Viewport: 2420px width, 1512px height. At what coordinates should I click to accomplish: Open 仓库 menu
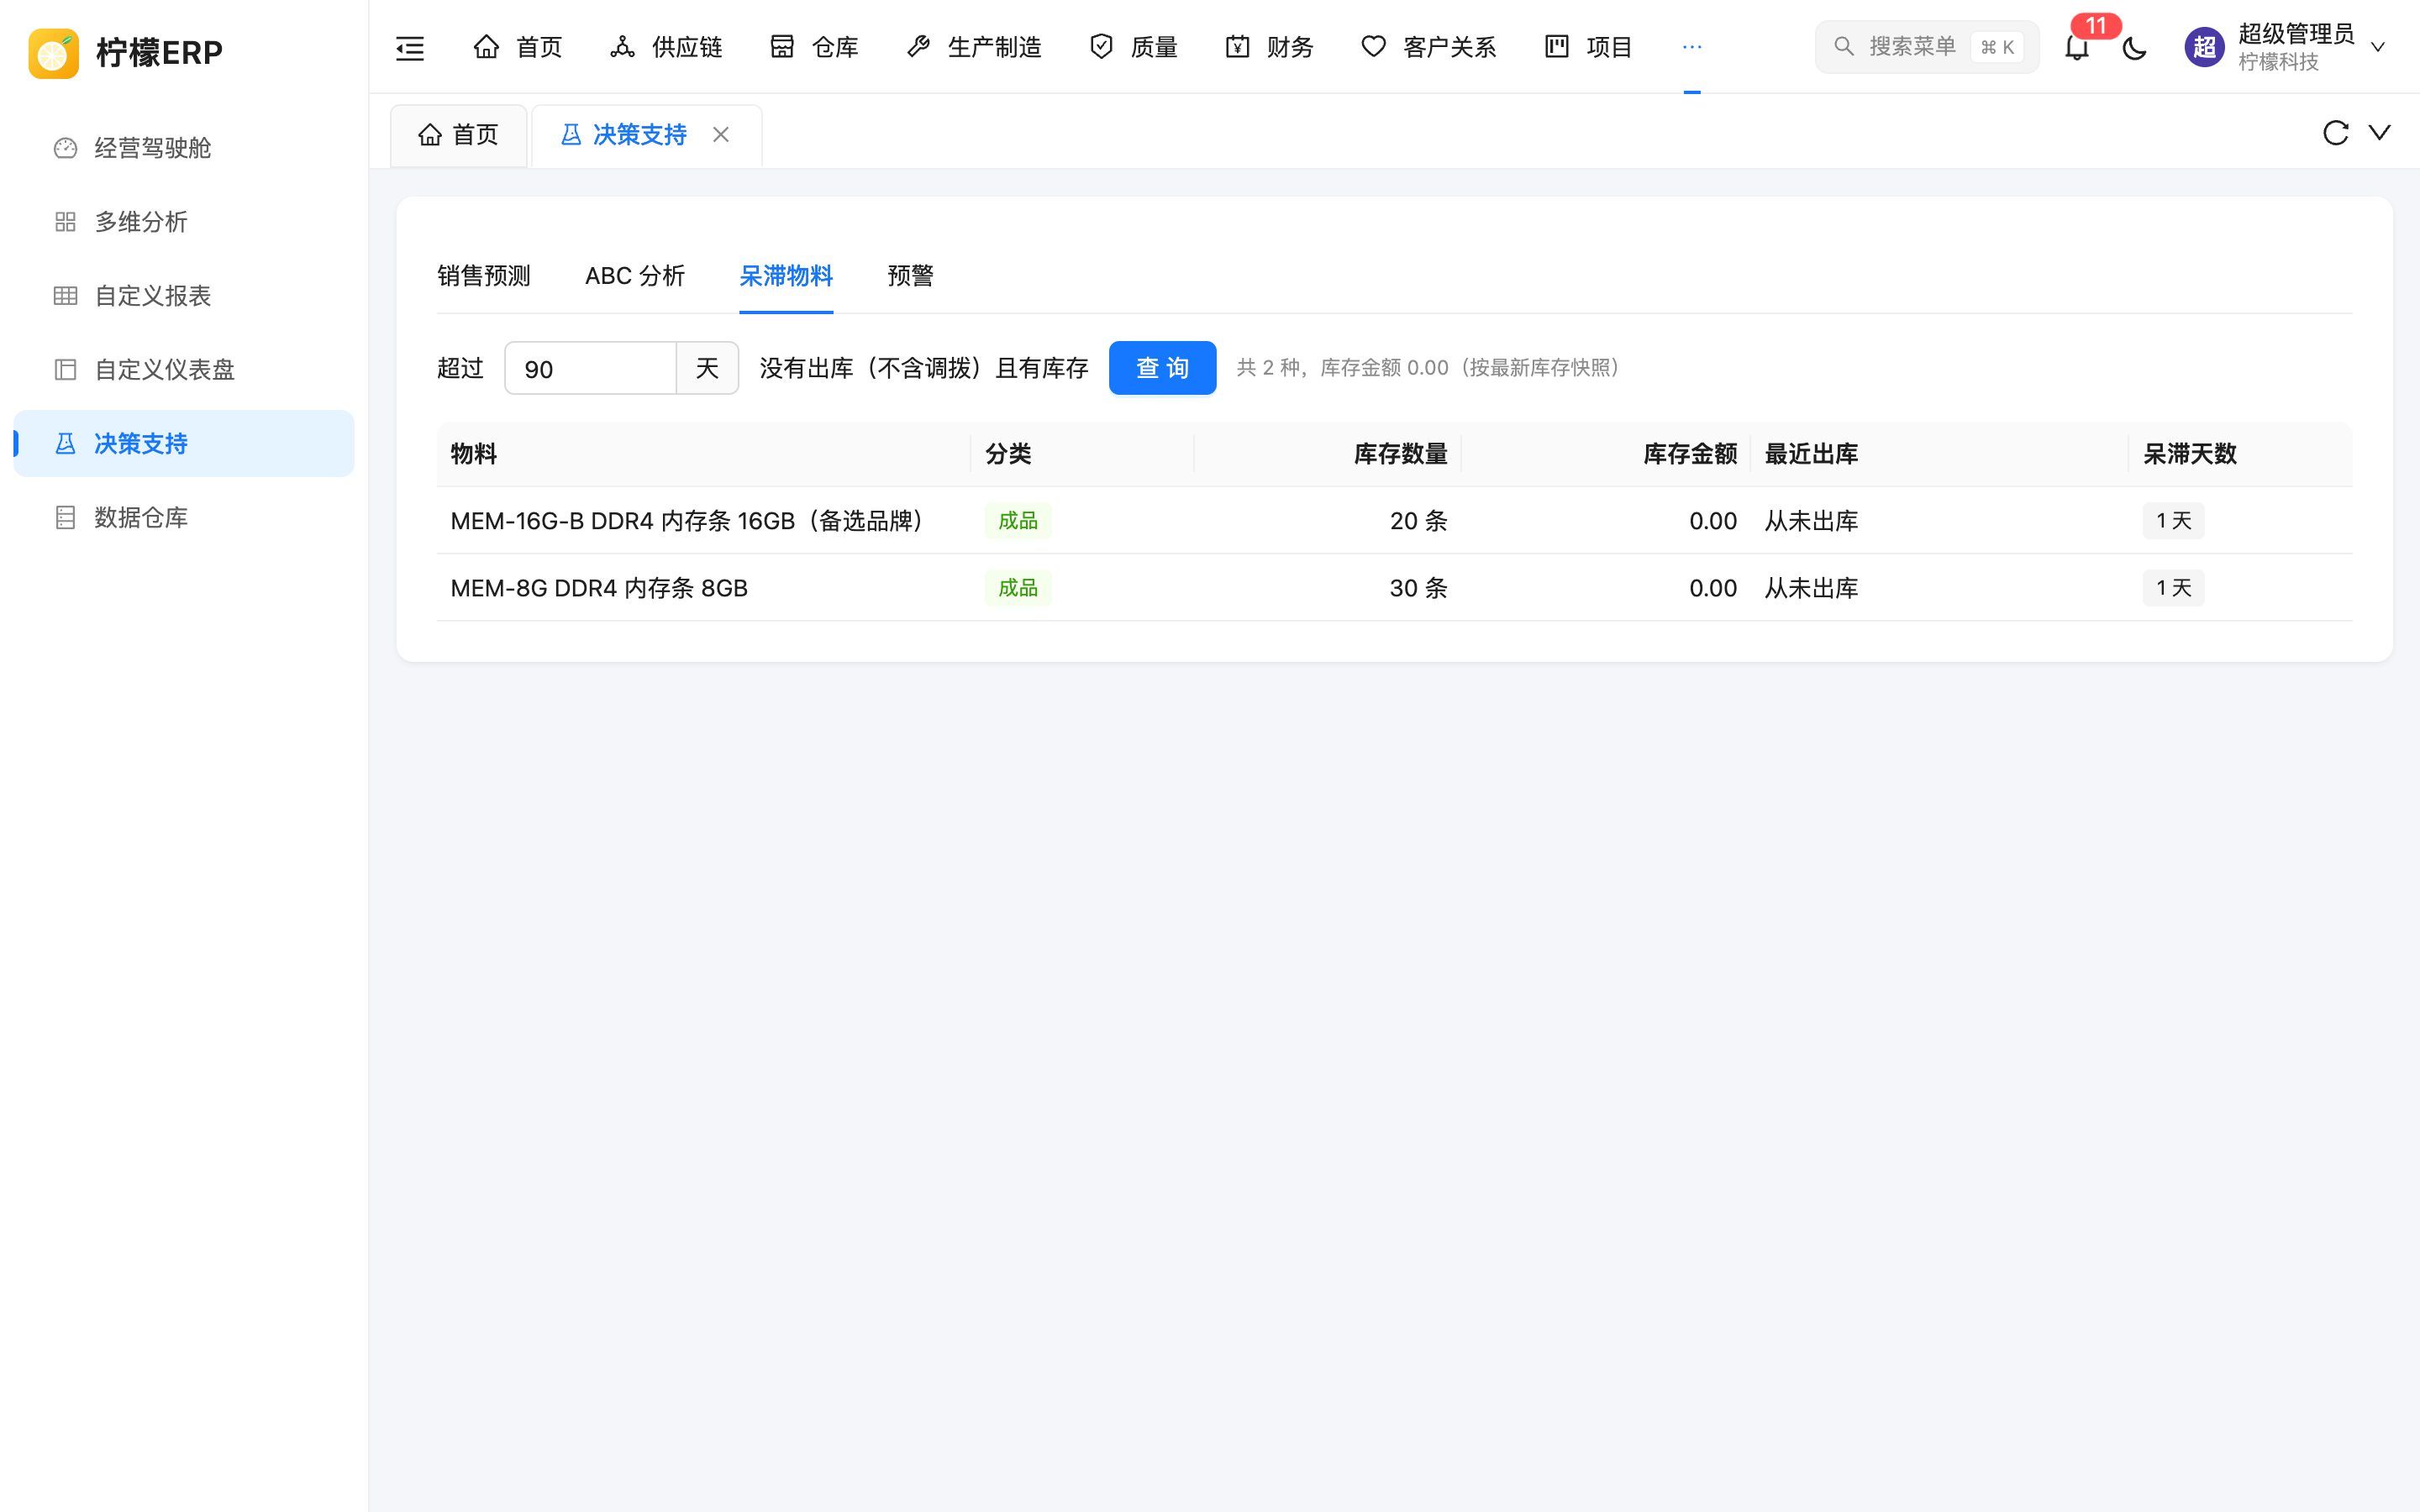coord(814,47)
